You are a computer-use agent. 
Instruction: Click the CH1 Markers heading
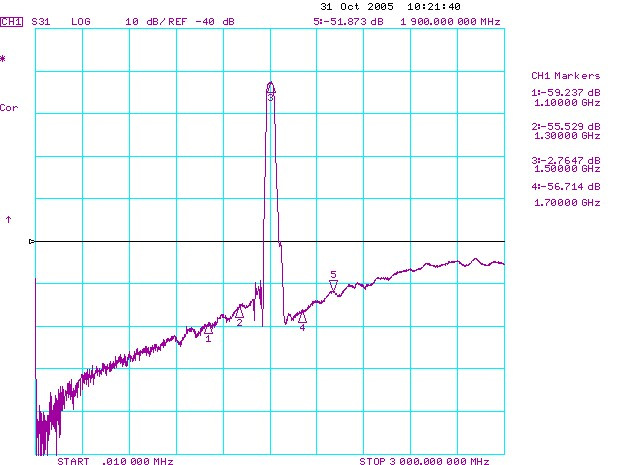coord(565,76)
